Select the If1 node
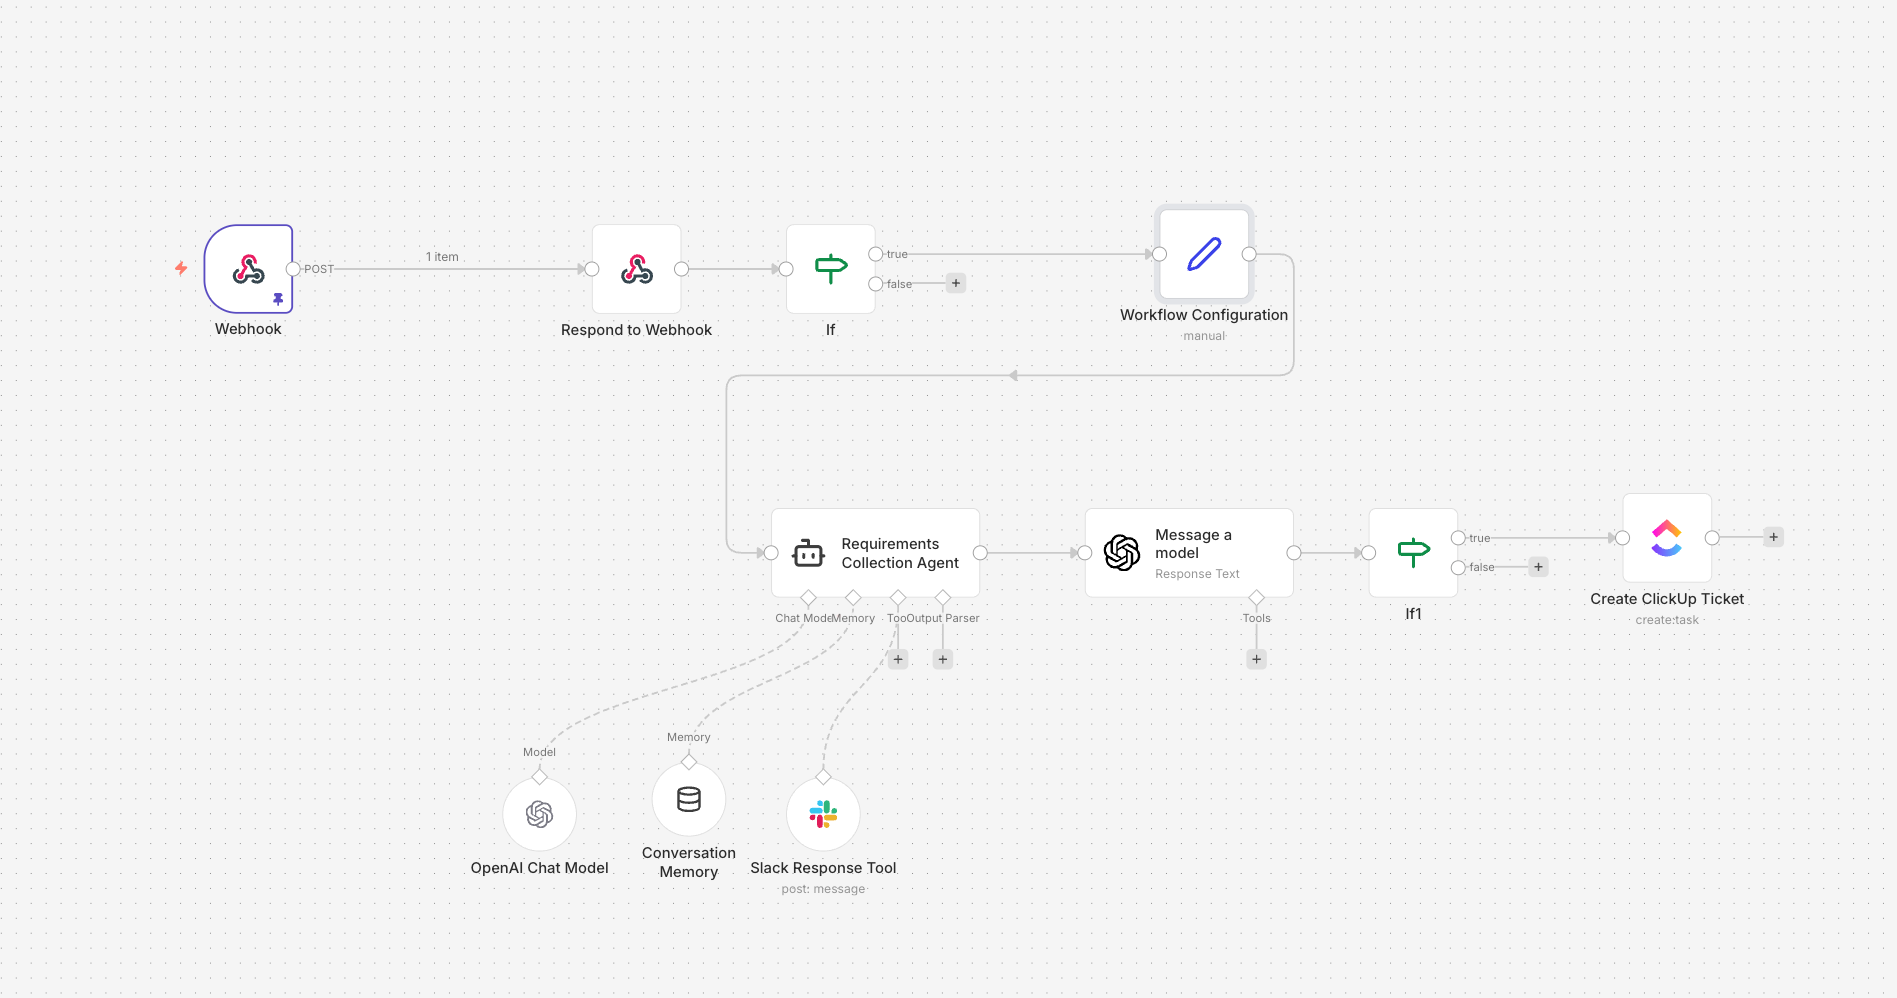 coord(1413,553)
